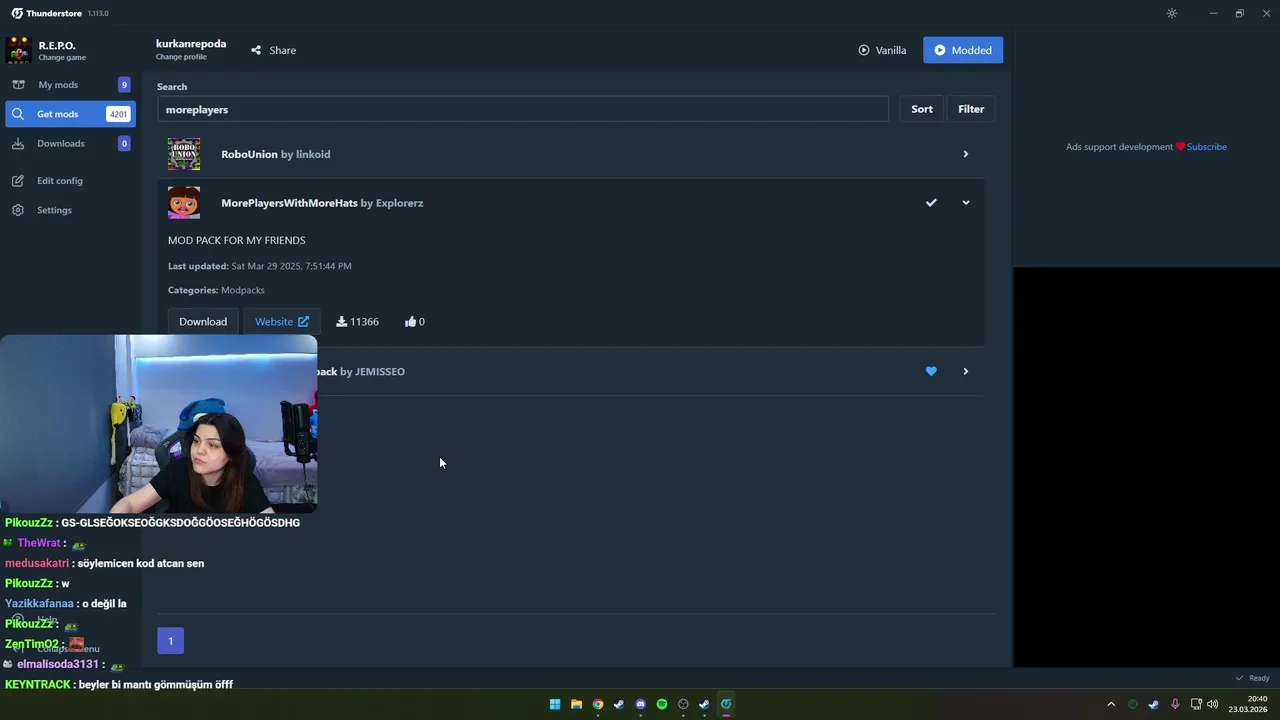
Task: Open the mod Website link
Action: point(282,322)
